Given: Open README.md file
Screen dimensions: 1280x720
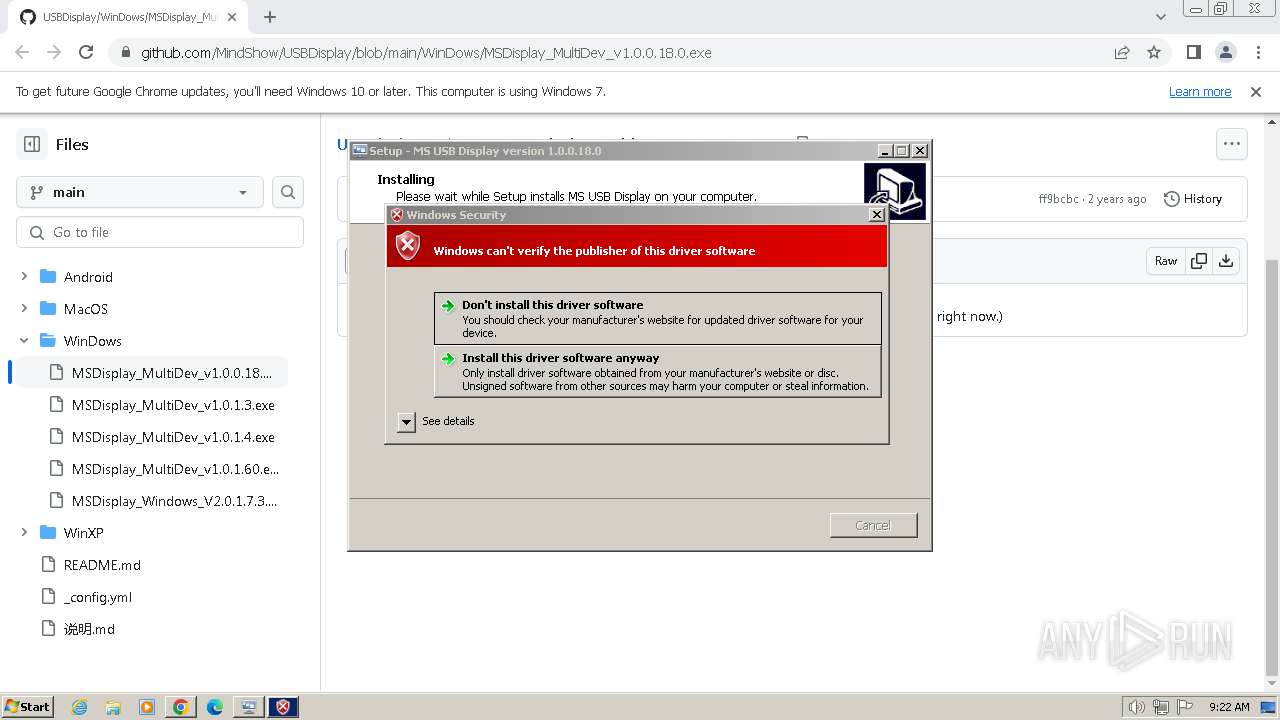Looking at the screenshot, I should (102, 565).
